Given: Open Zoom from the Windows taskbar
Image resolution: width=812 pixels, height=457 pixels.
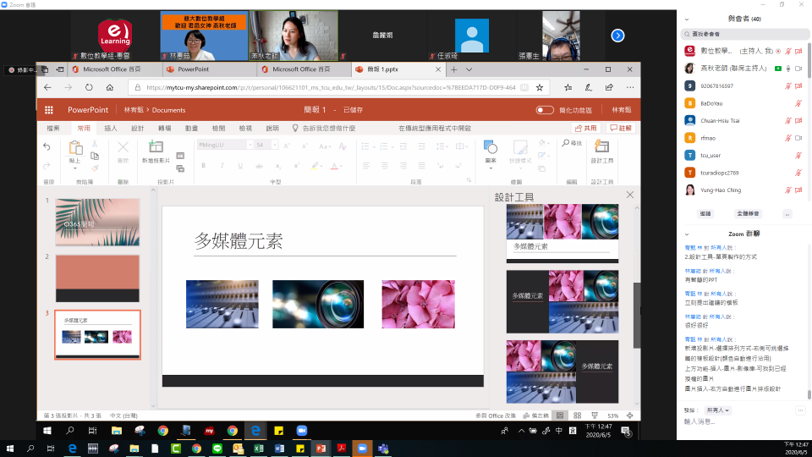Looking at the screenshot, I should [x=362, y=449].
